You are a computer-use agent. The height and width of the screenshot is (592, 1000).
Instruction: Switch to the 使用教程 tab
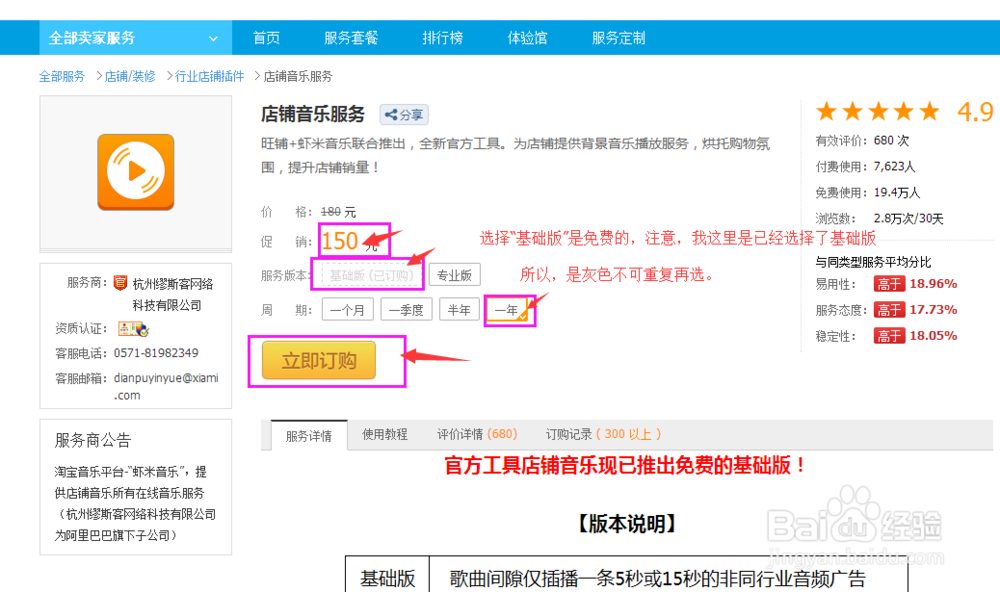(x=385, y=434)
